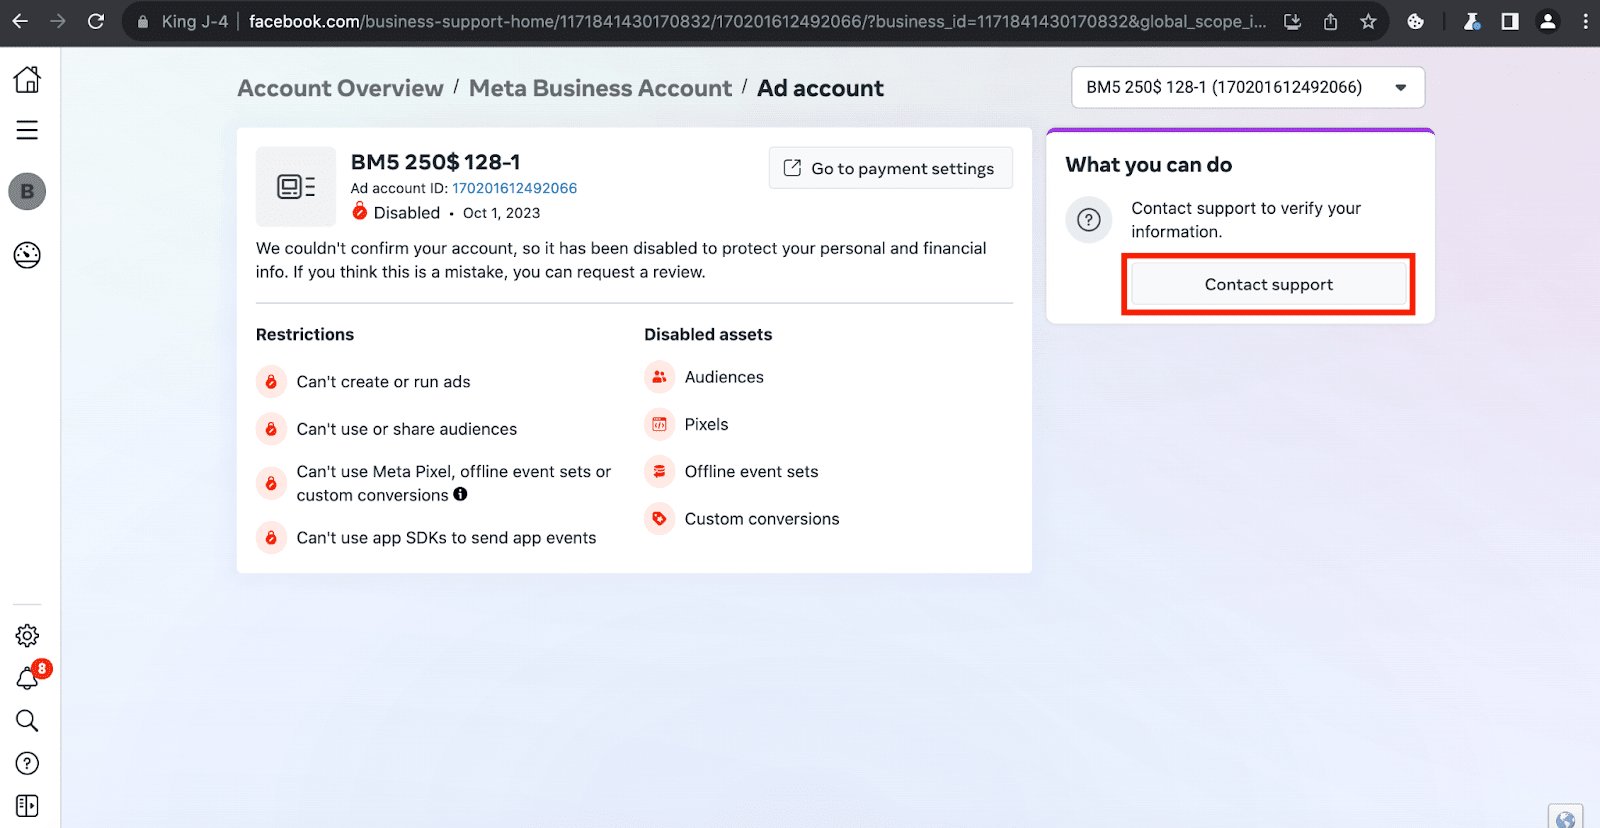This screenshot has width=1600, height=828.
Task: Open the sidebar hamburger menu
Action: [x=27, y=130]
